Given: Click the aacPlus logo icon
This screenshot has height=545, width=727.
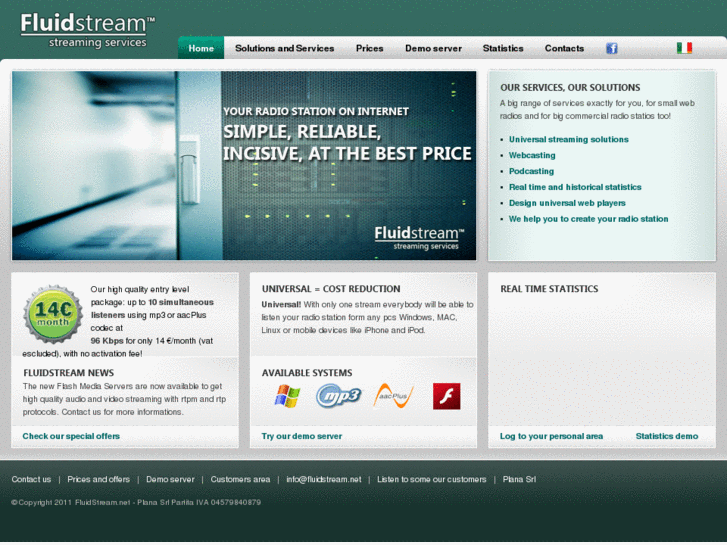Looking at the screenshot, I should point(393,396).
